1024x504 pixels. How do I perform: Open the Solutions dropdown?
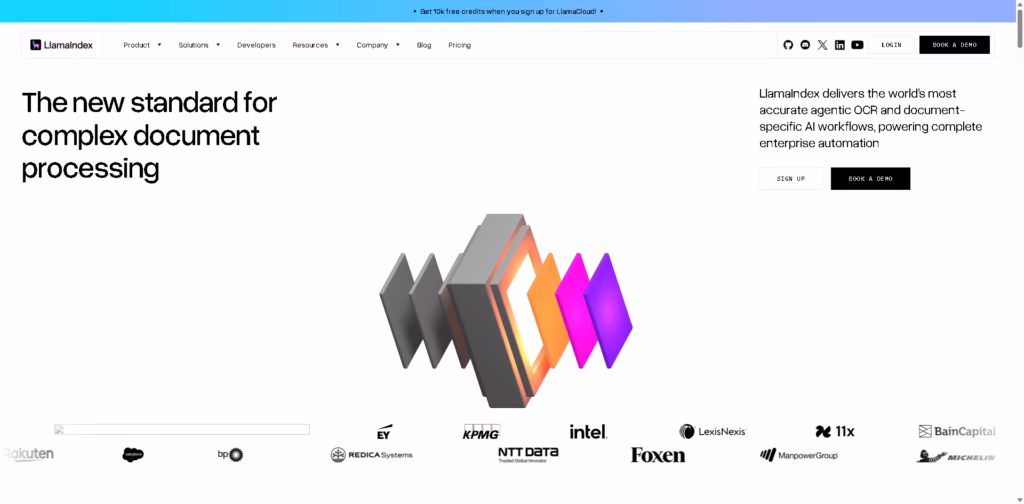tap(199, 45)
